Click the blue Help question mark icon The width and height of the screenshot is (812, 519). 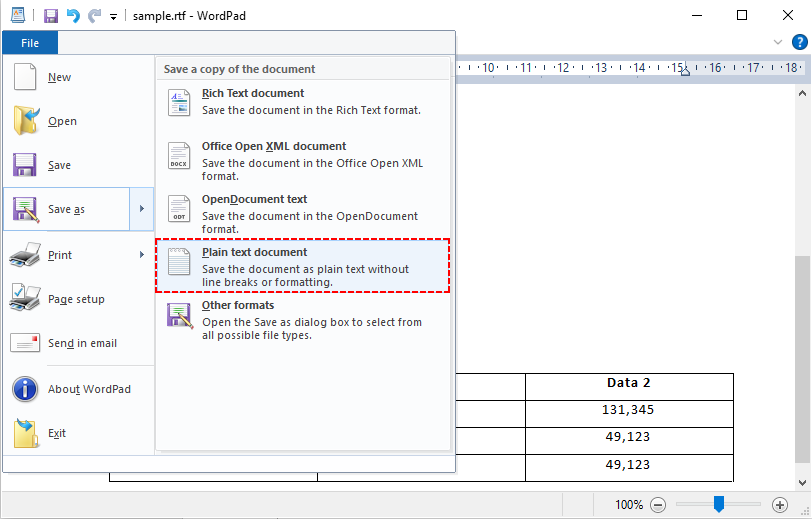pyautogui.click(x=800, y=42)
